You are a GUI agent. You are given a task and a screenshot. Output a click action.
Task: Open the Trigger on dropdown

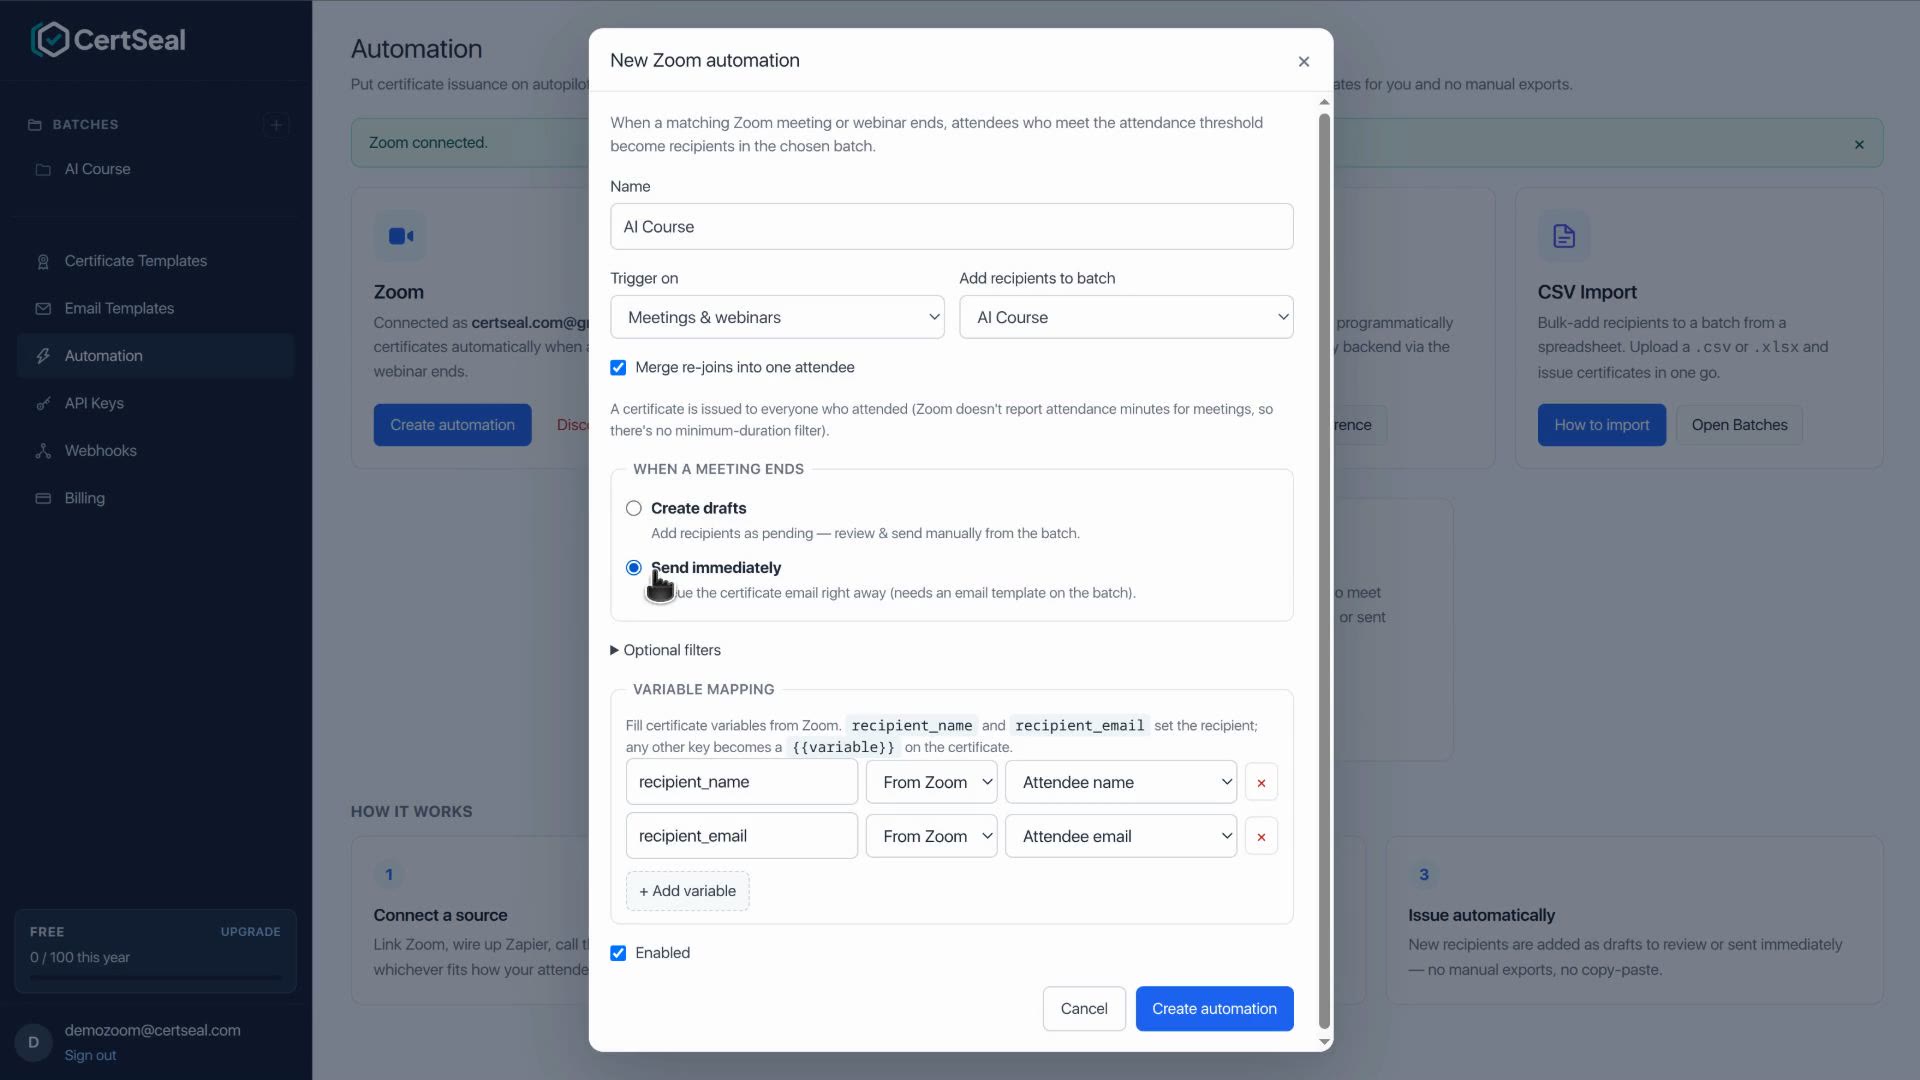(x=777, y=317)
